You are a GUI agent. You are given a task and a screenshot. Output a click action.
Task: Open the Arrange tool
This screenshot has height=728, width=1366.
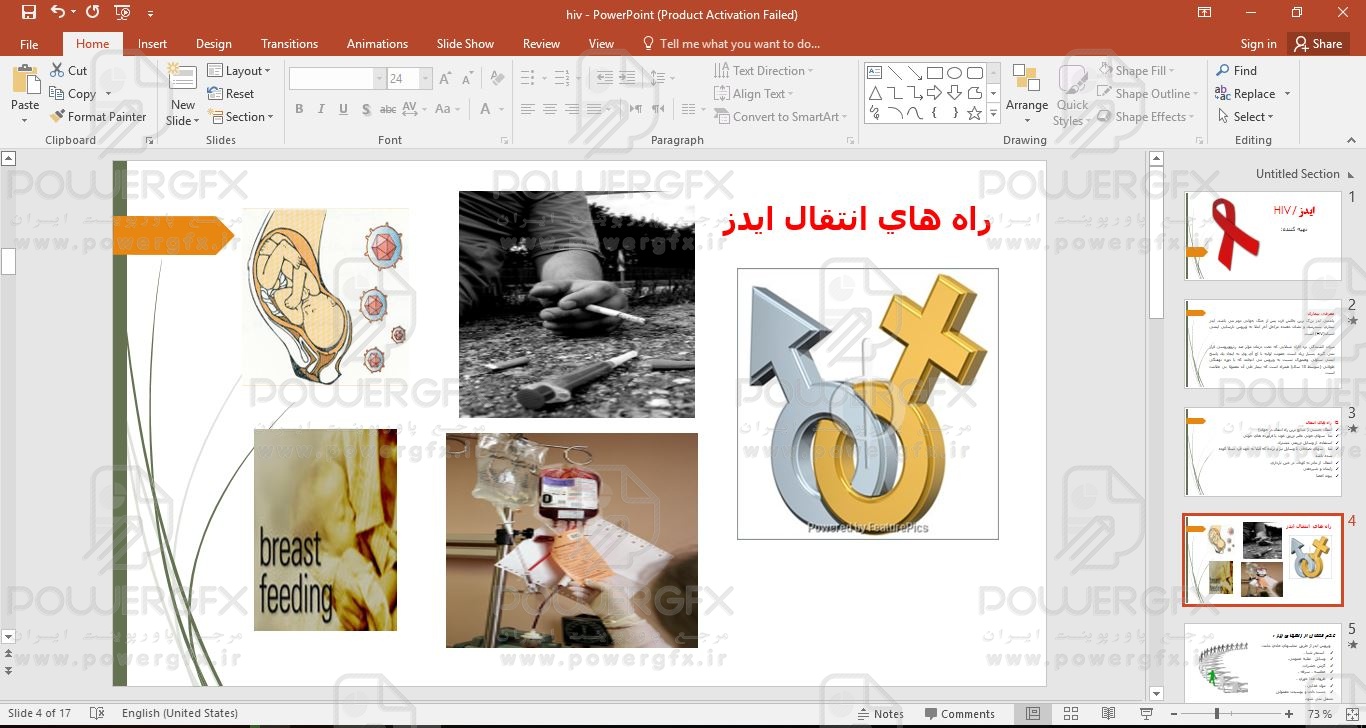tap(1026, 90)
